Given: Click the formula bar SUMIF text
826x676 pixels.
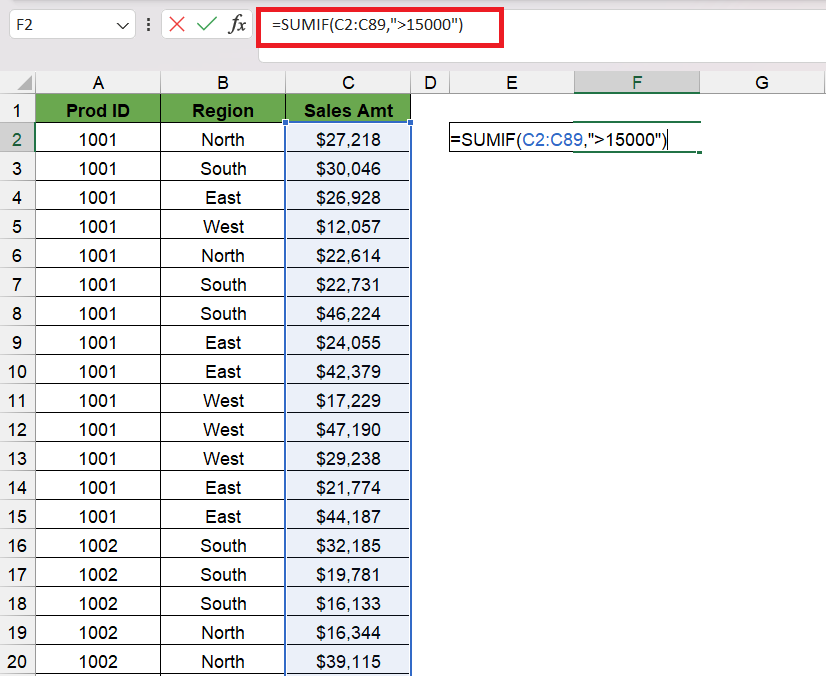Looking at the screenshot, I should point(368,24).
